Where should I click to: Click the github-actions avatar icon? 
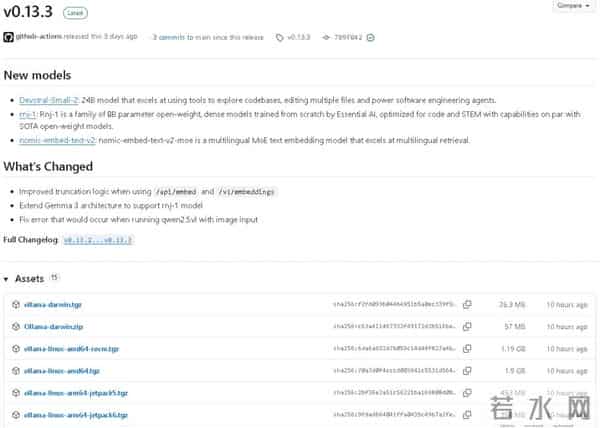8,37
